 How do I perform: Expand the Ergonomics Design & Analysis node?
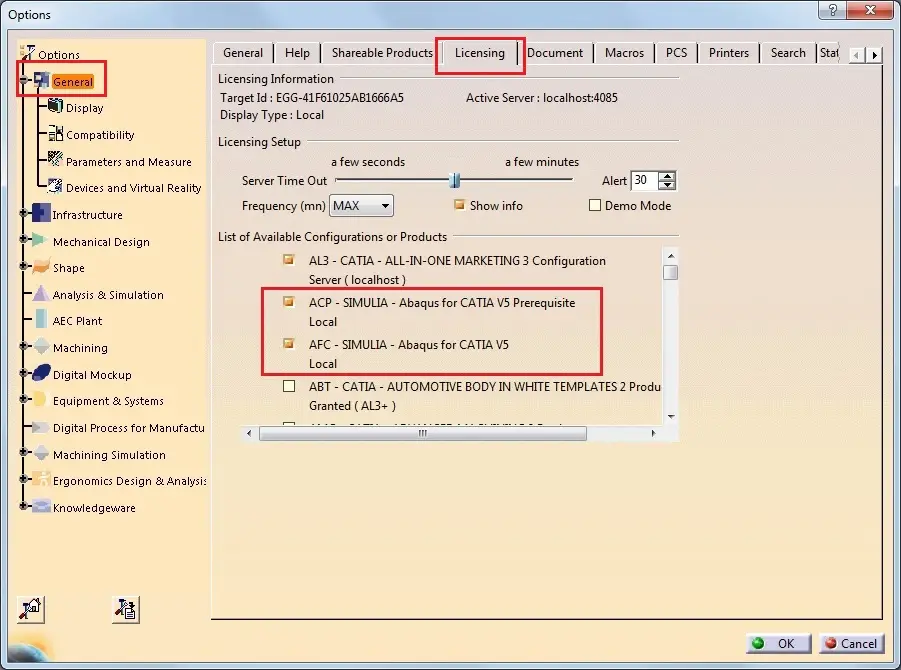pyautogui.click(x=23, y=479)
